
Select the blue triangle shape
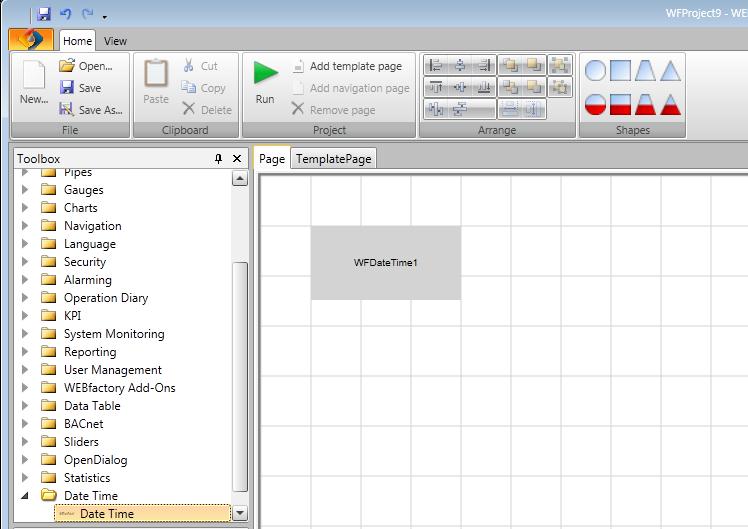[x=670, y=71]
